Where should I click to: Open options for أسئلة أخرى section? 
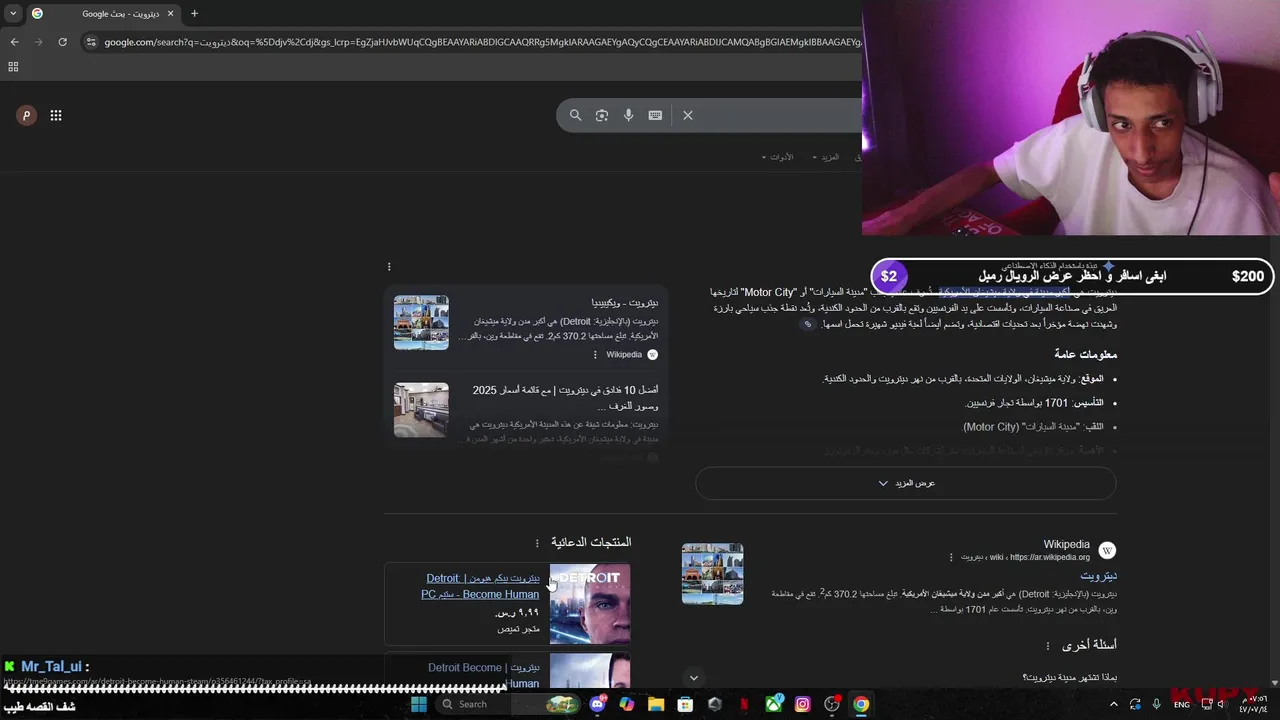1048,646
